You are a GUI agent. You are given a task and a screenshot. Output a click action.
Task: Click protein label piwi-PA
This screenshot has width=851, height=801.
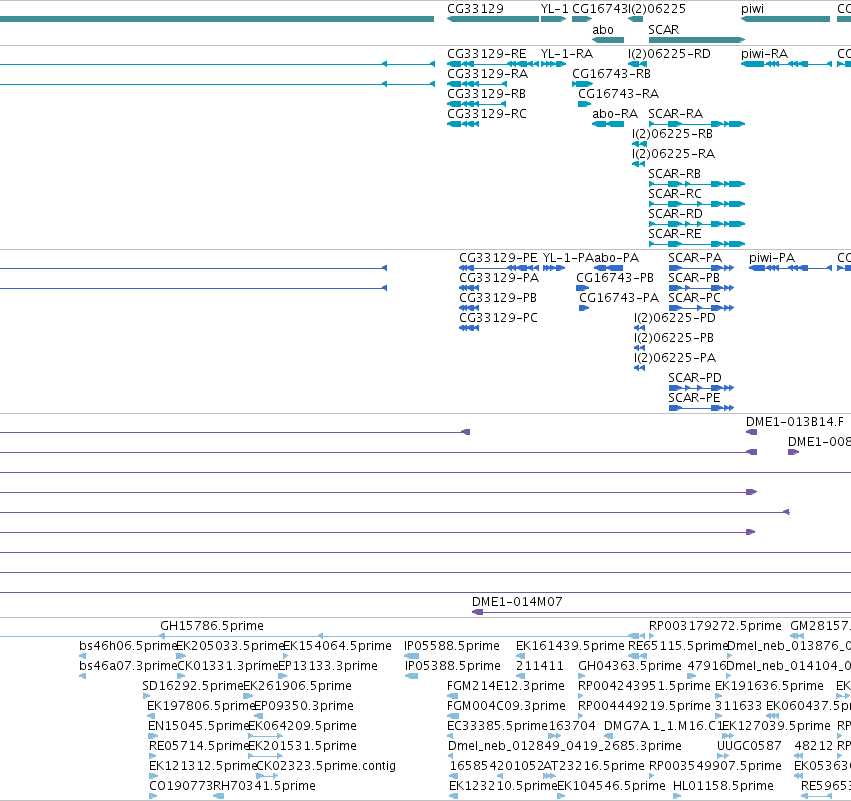(x=772, y=258)
